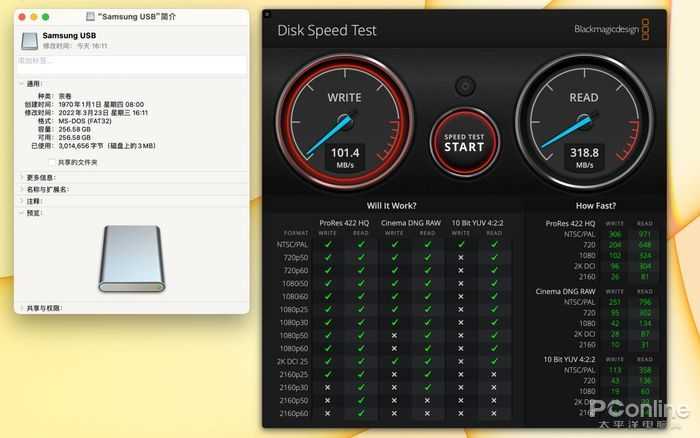Click the Cinema DNG RAW heading in How Fast

point(565,292)
